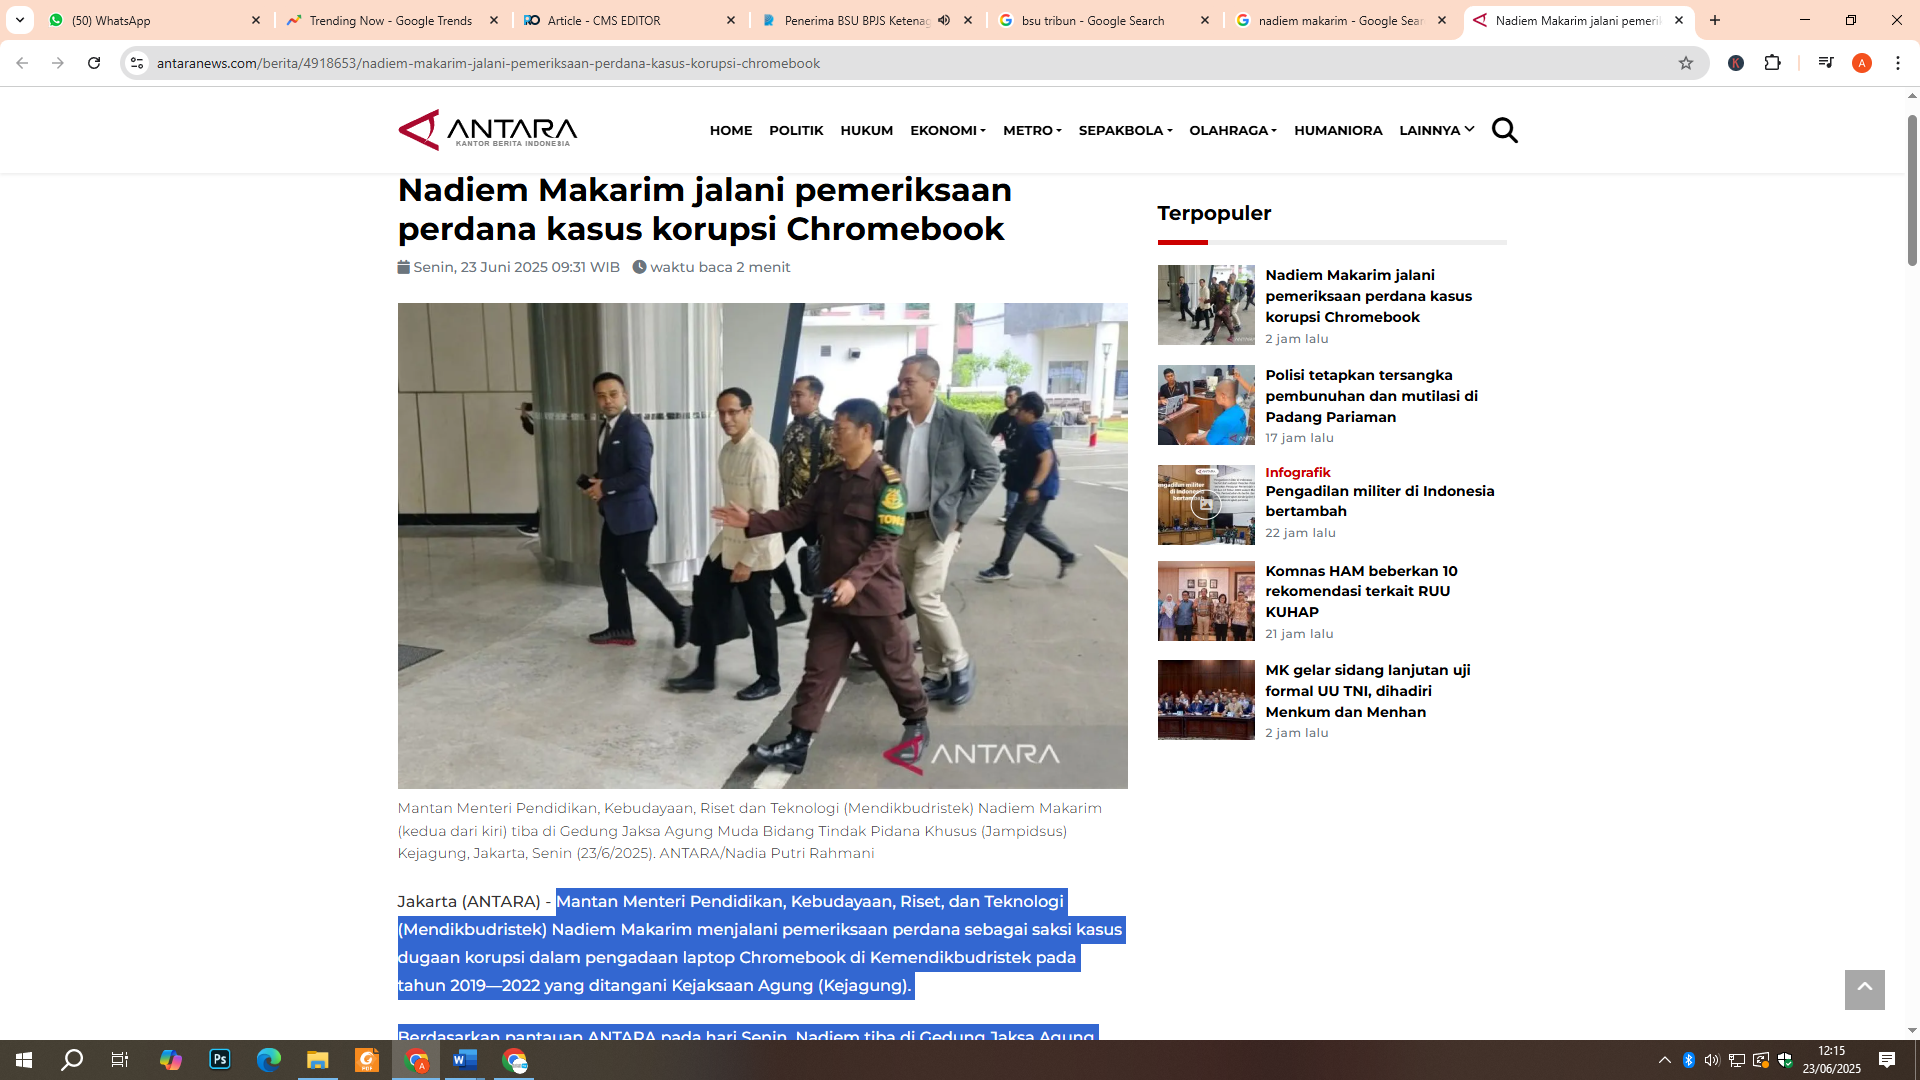Viewport: 1920px width, 1080px height.
Task: Close the WhatsApp tab
Action: pos(256,20)
